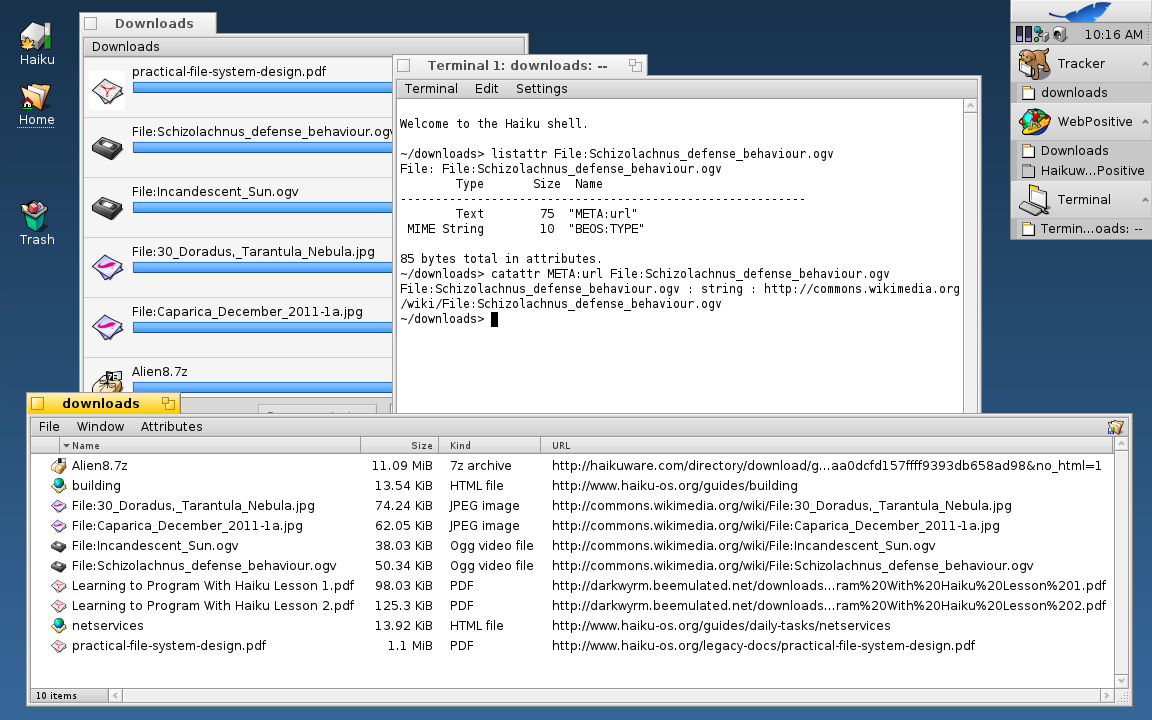Click progress bar of File:Incandescent_Sun.ogv download
The width and height of the screenshot is (1152, 720).
262,208
